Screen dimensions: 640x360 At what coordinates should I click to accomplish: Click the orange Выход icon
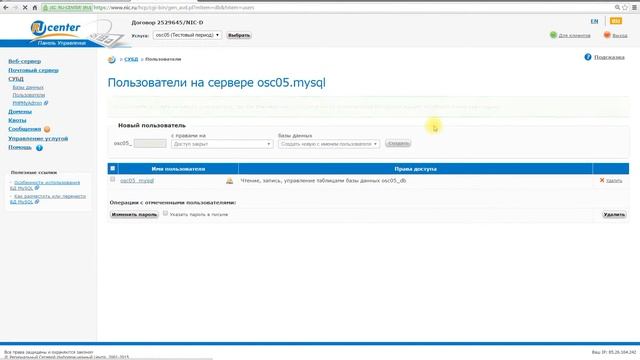coord(607,35)
